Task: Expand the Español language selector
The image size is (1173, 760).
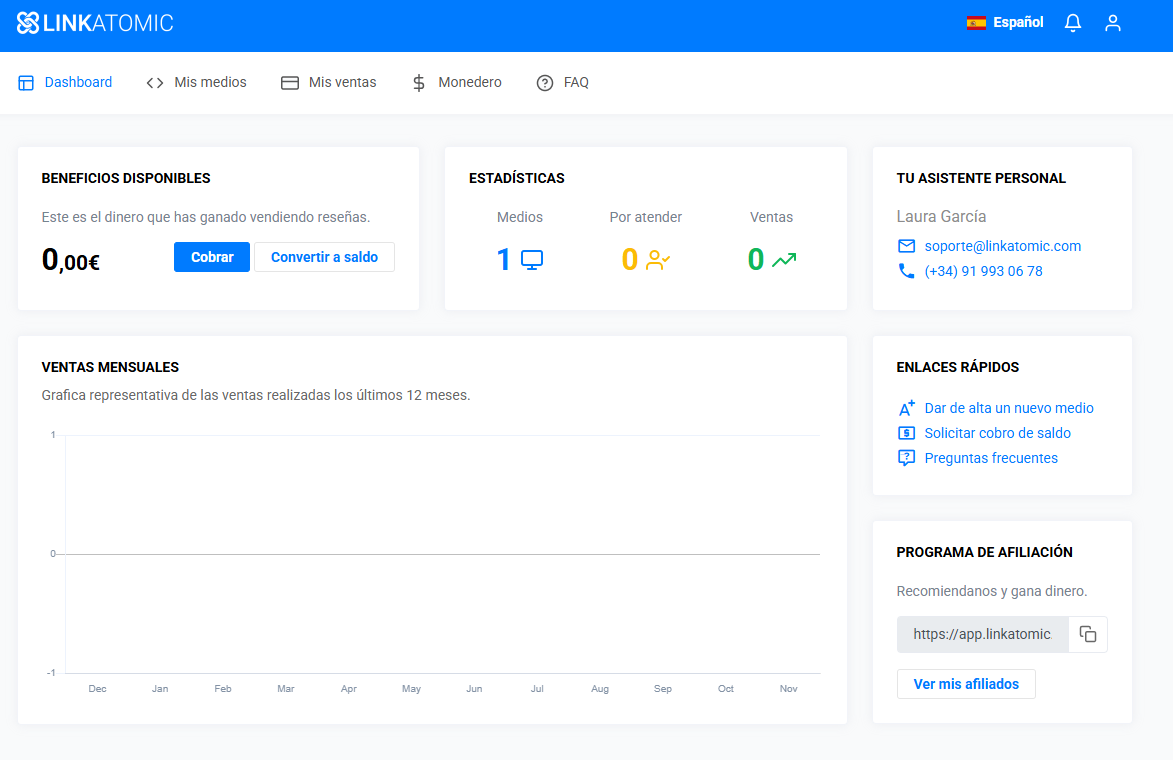Action: coord(1005,23)
